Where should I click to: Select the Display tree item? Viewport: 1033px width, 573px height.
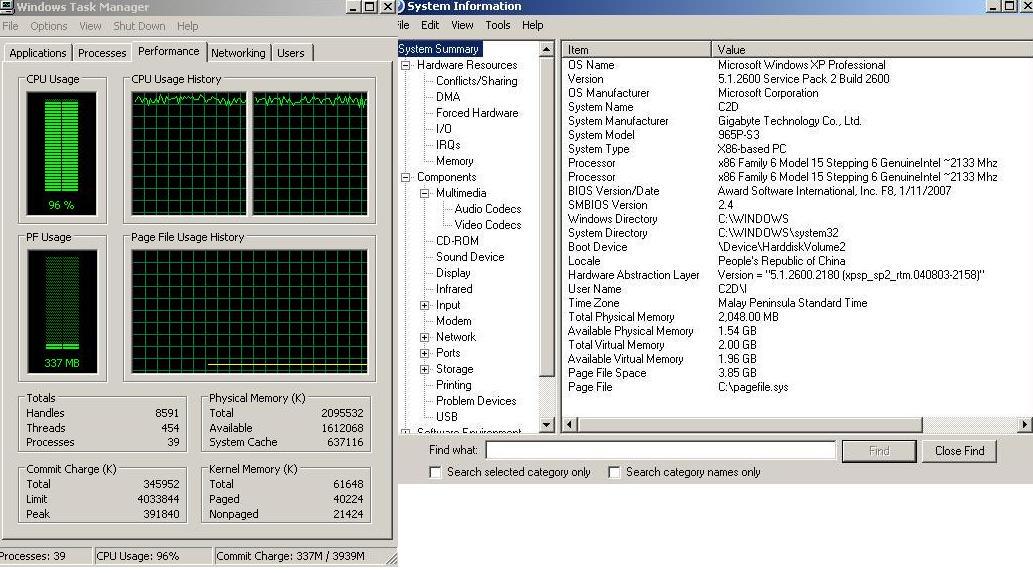(453, 273)
